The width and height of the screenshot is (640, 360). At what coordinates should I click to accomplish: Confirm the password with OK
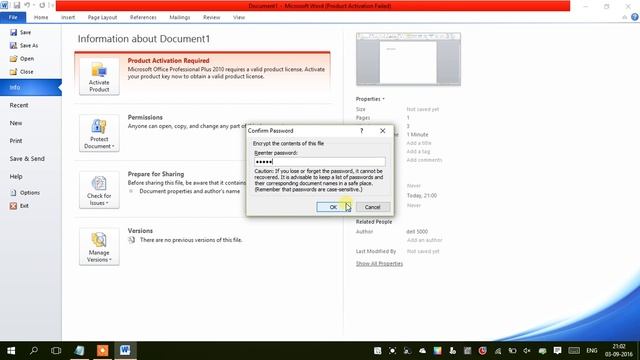pyautogui.click(x=333, y=207)
